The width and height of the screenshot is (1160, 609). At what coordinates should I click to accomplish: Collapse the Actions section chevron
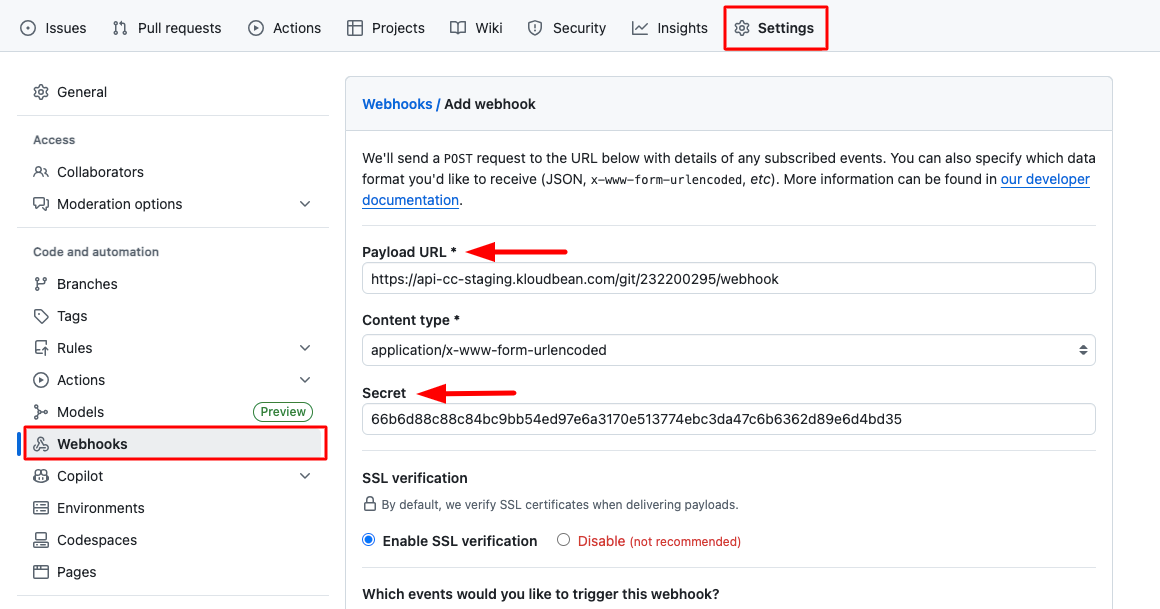point(305,380)
